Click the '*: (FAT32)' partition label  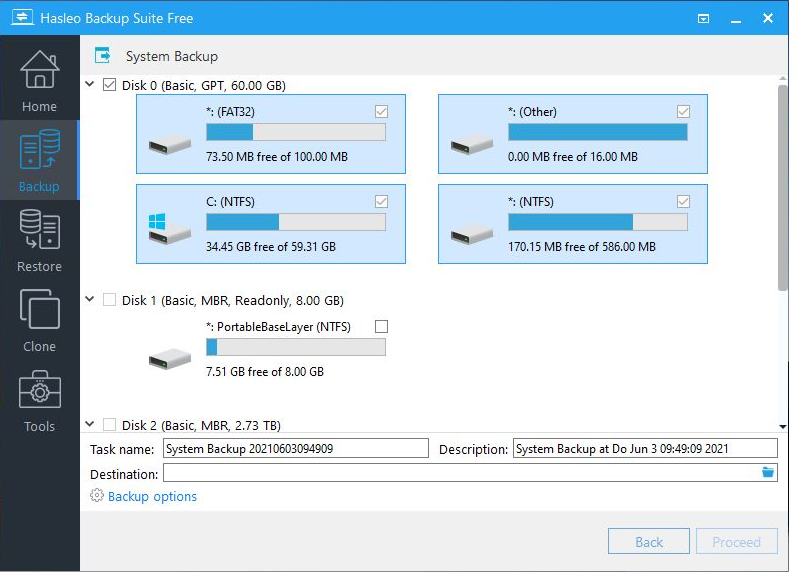[x=230, y=112]
